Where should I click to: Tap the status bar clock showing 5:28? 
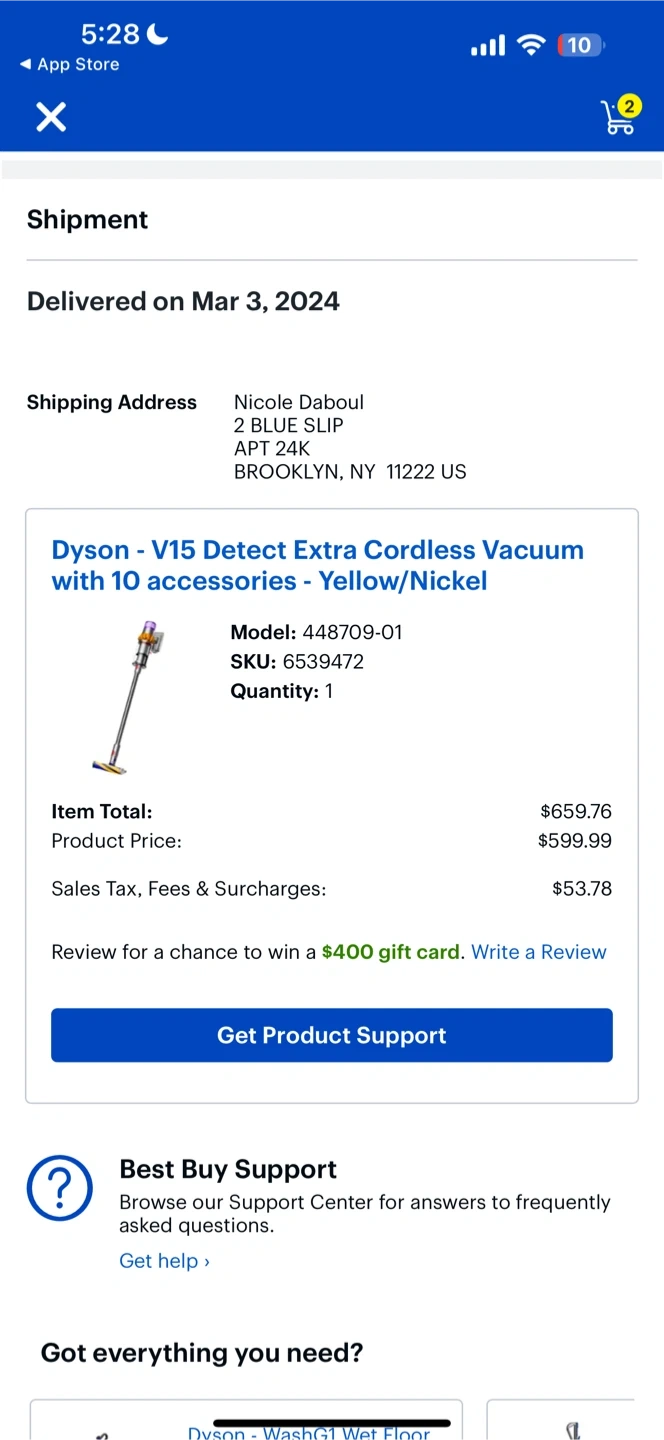110,35
